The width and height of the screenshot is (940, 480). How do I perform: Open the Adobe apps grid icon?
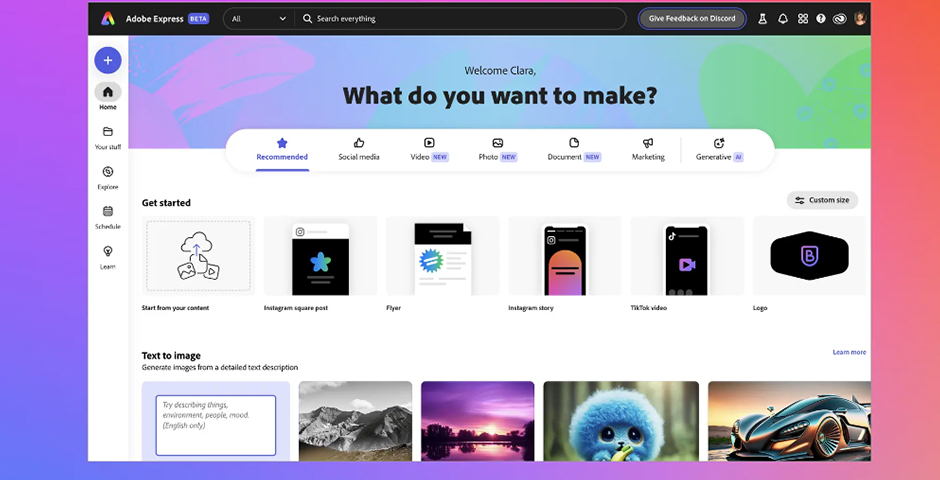[x=802, y=19]
